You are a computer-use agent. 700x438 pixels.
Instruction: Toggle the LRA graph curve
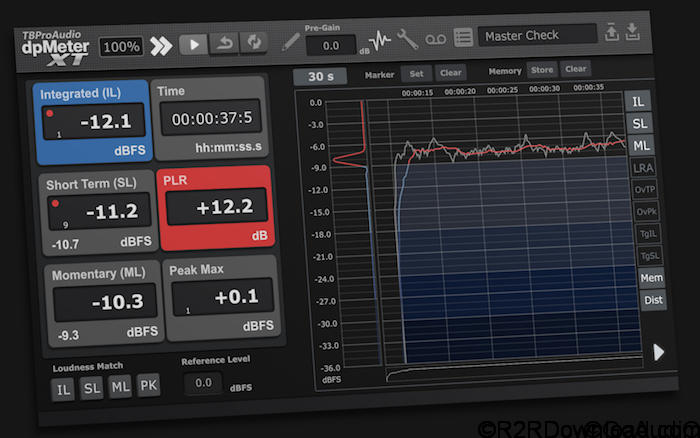click(x=643, y=168)
